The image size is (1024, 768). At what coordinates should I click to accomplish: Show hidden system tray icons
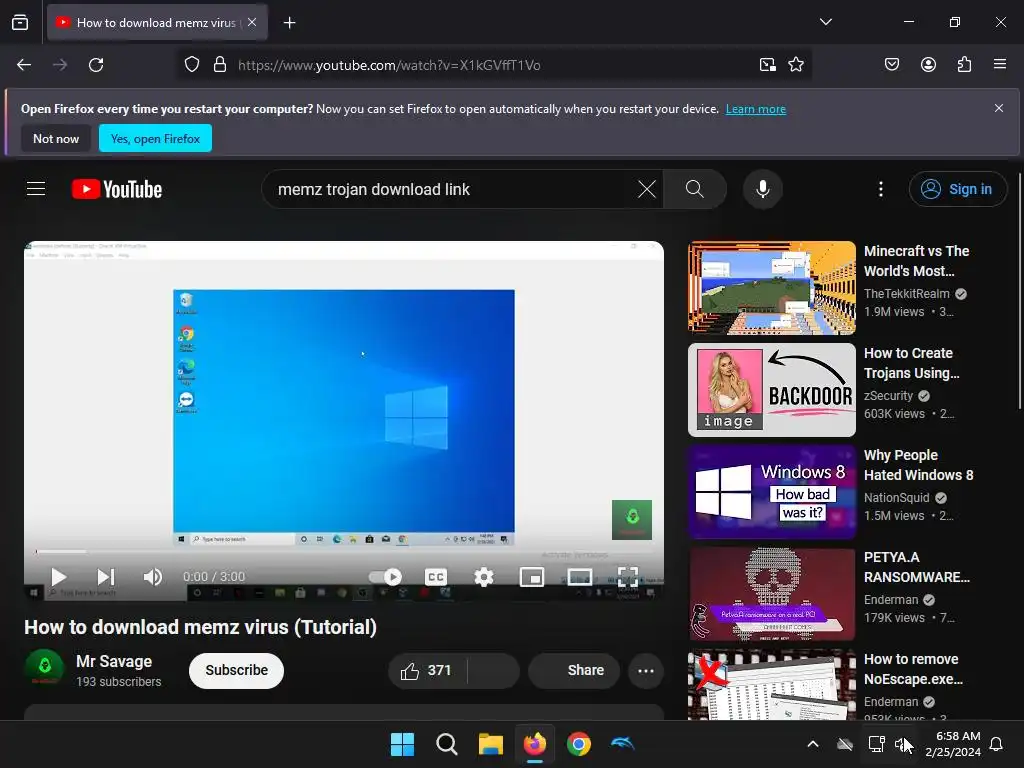[813, 744]
